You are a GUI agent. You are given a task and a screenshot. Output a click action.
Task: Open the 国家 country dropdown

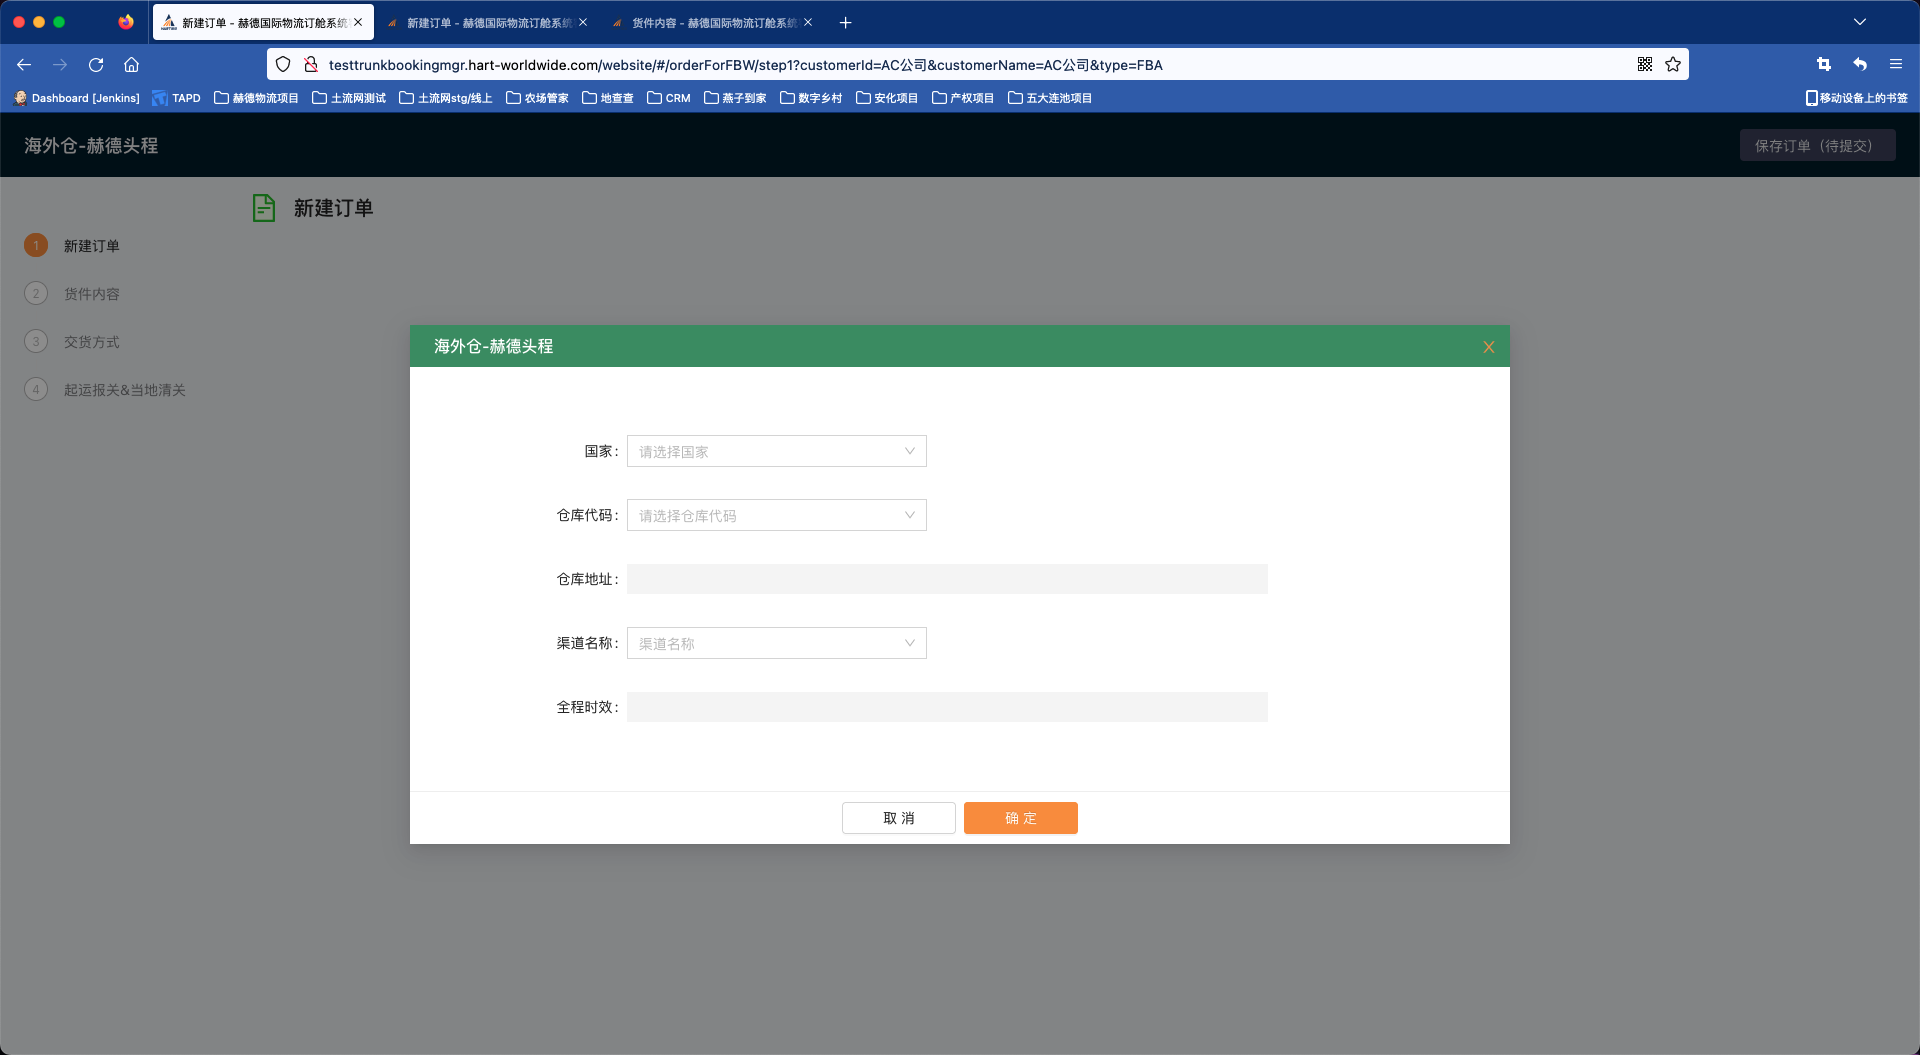[x=776, y=451]
